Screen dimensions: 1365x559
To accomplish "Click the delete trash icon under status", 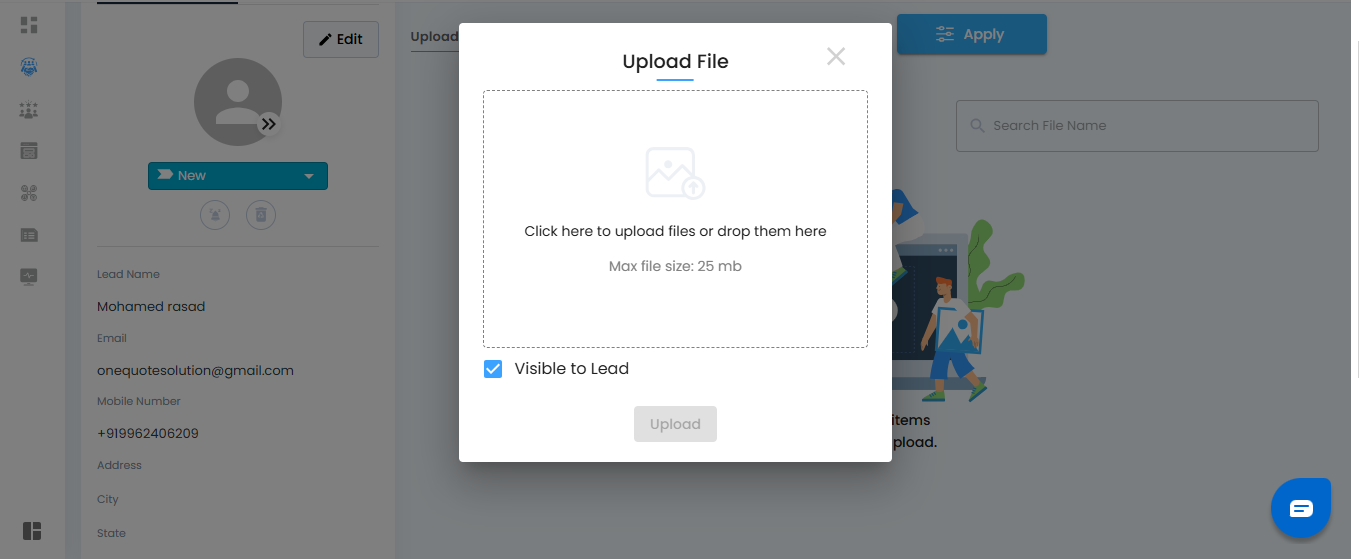I will [x=261, y=214].
